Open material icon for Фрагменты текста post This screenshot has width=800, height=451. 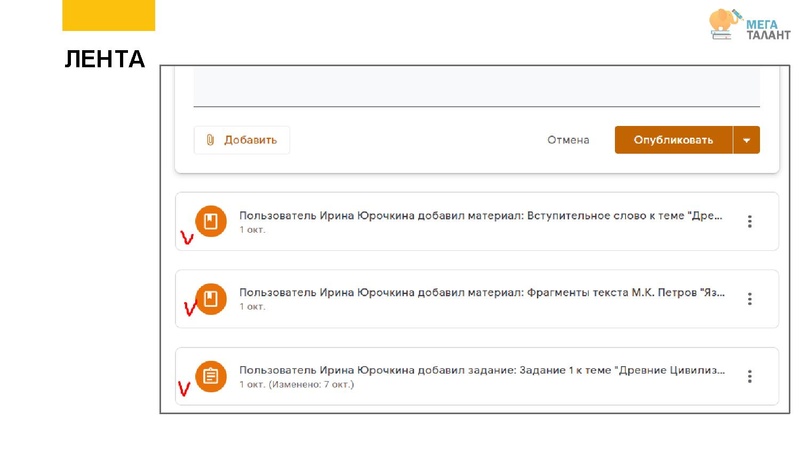(211, 298)
